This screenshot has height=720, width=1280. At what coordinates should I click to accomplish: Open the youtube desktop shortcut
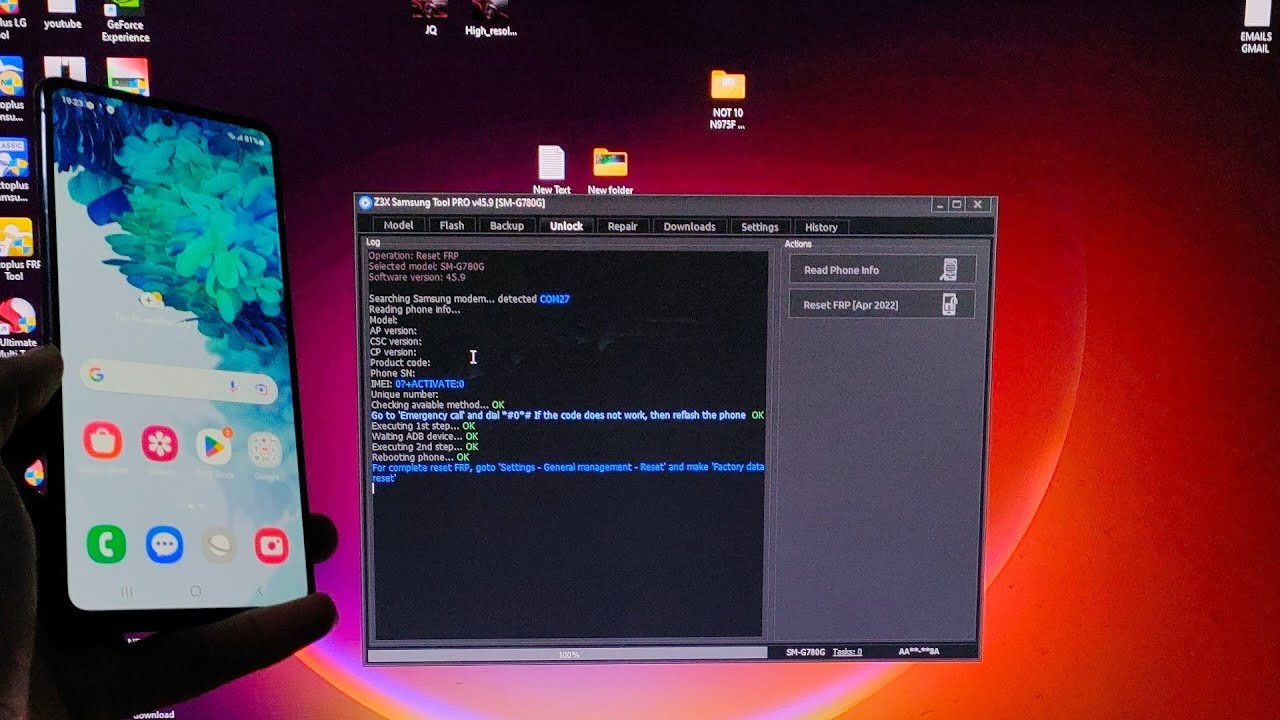[62, 16]
